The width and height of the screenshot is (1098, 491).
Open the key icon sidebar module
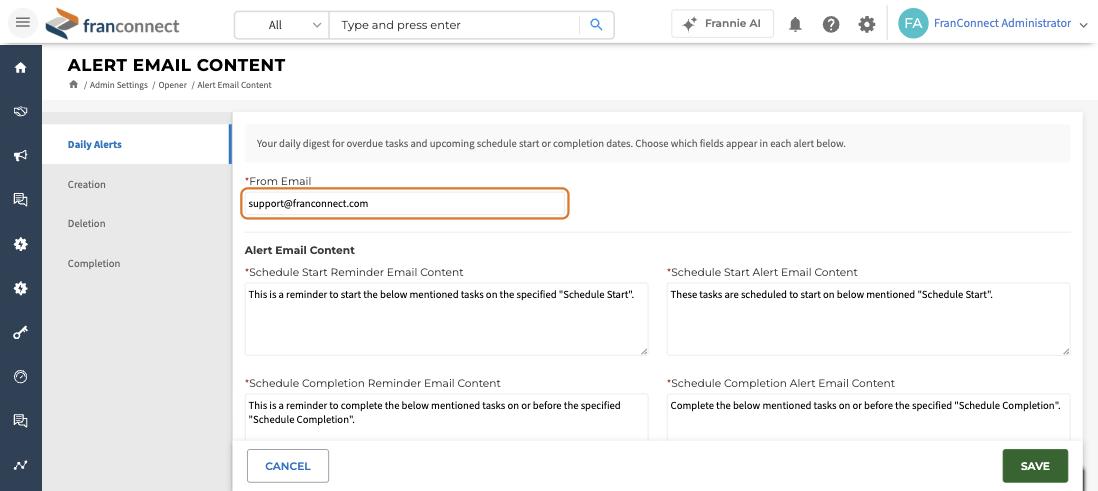pos(20,333)
